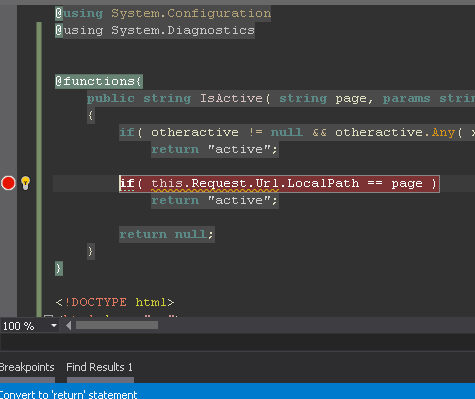Click the 'Convert to return statement' status text
This screenshot has width=475, height=399.
68,395
